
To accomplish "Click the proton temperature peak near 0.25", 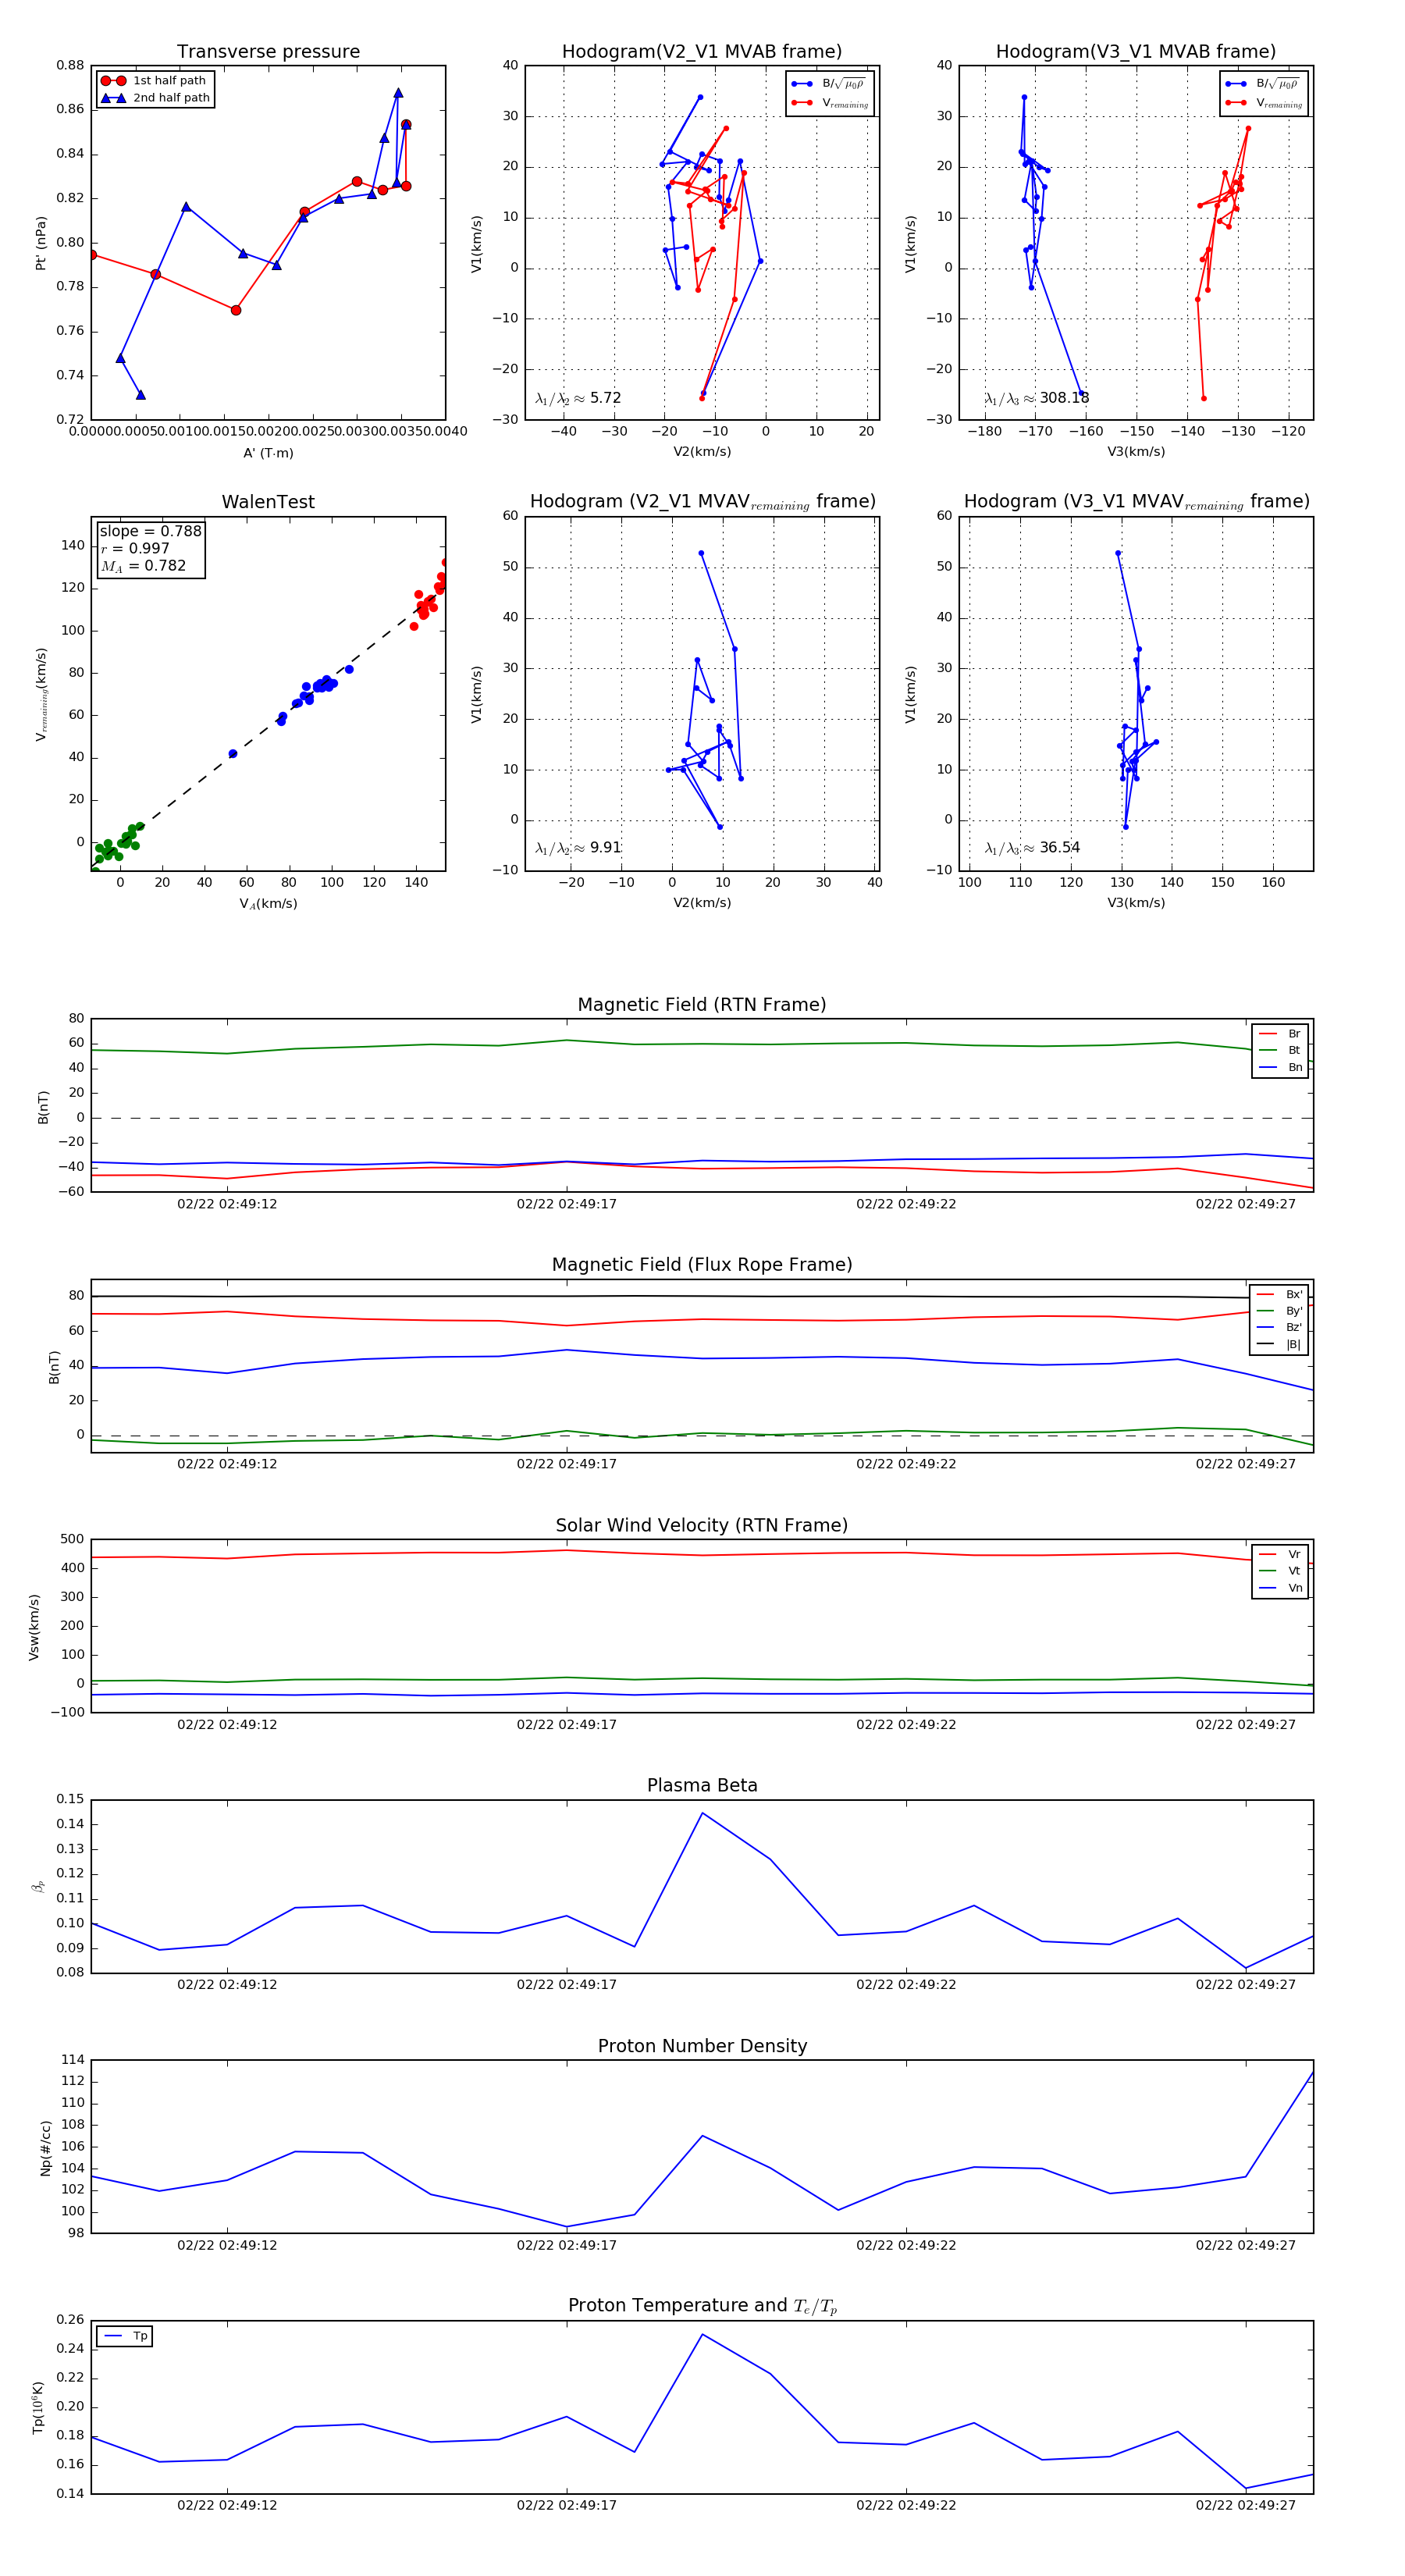I will click(x=702, y=2334).
